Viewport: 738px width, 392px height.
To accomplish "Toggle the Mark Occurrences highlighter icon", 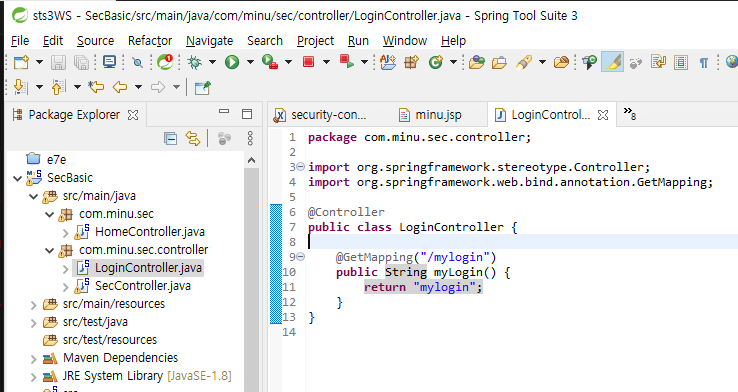I will pyautogui.click(x=612, y=62).
